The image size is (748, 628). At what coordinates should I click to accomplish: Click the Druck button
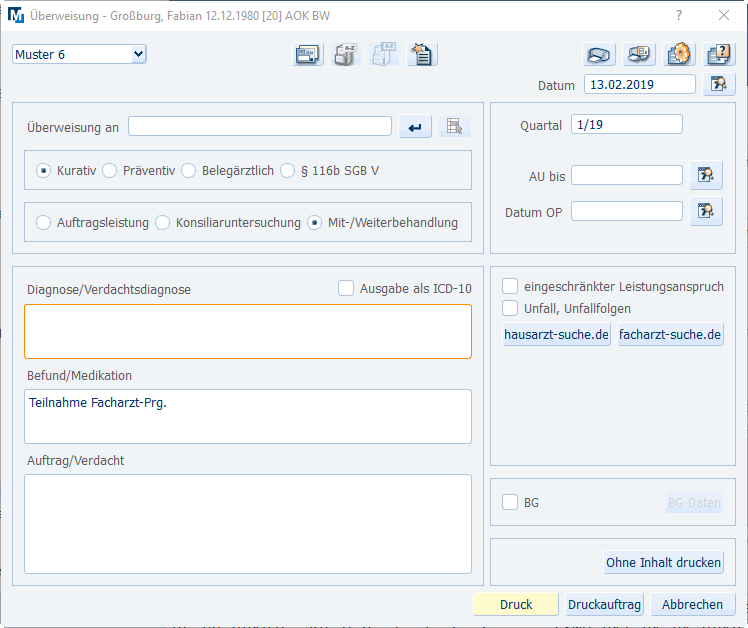(x=516, y=604)
